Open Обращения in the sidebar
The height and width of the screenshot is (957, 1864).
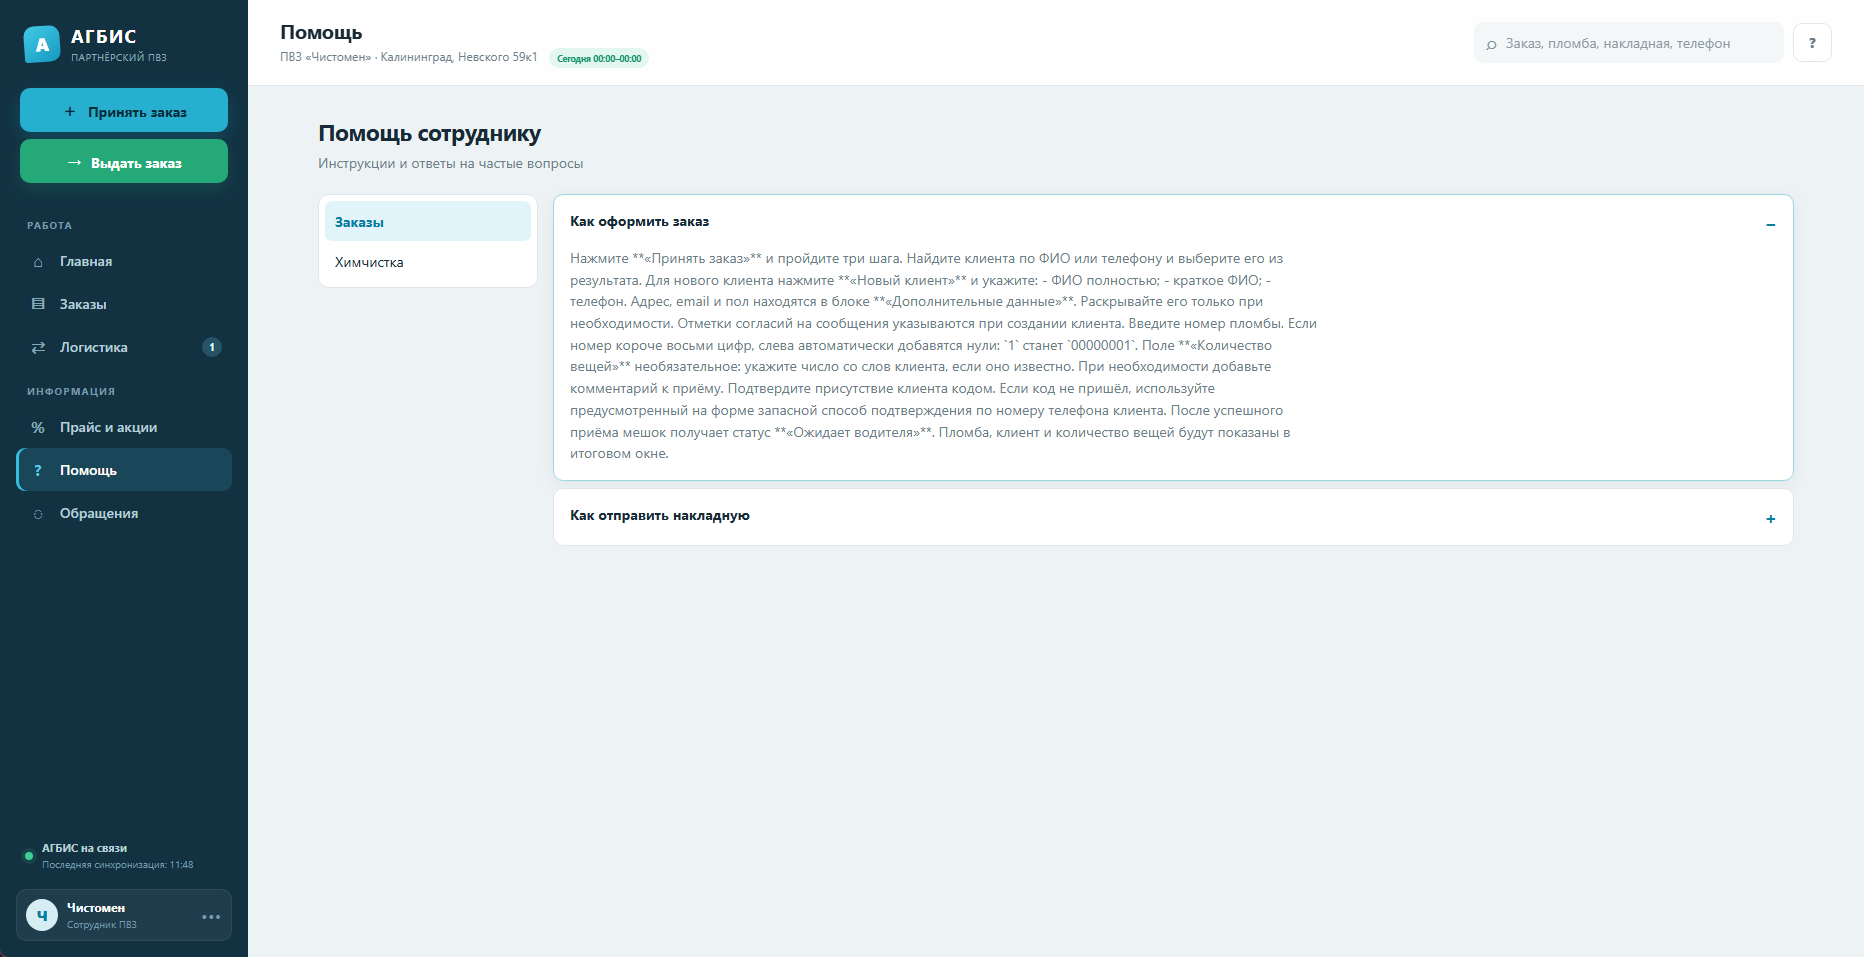[124, 514]
